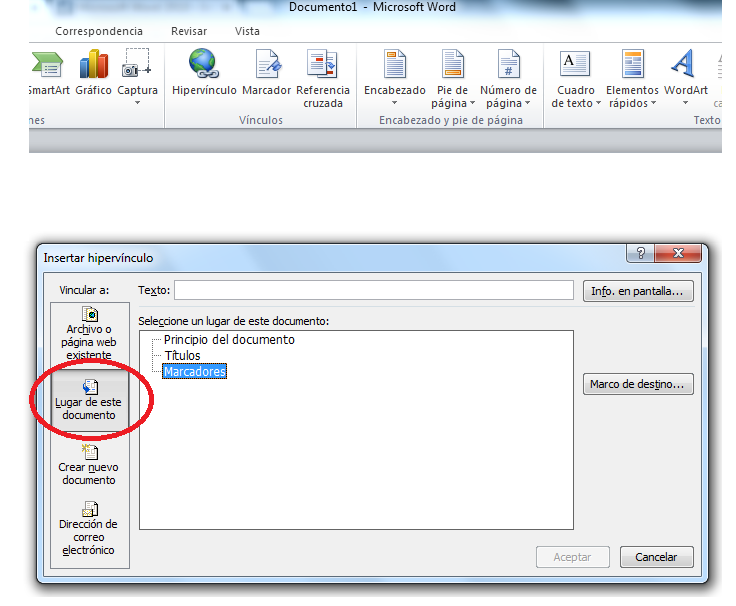Open the Correspondencia tab
The width and height of the screenshot is (736, 606).
(99, 31)
